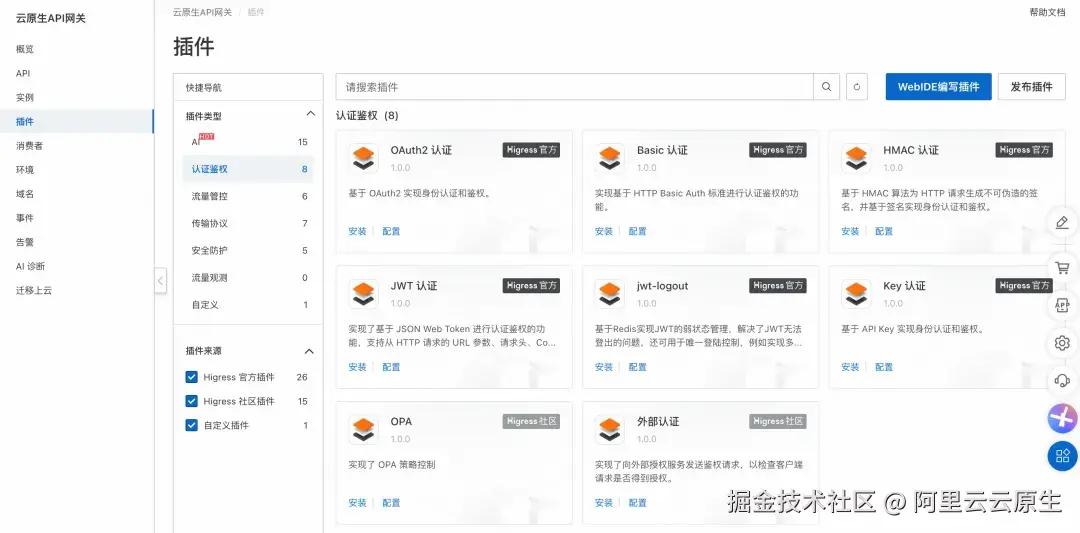Open 事件 in the sidebar
Image resolution: width=1080 pixels, height=533 pixels.
[x=25, y=218]
